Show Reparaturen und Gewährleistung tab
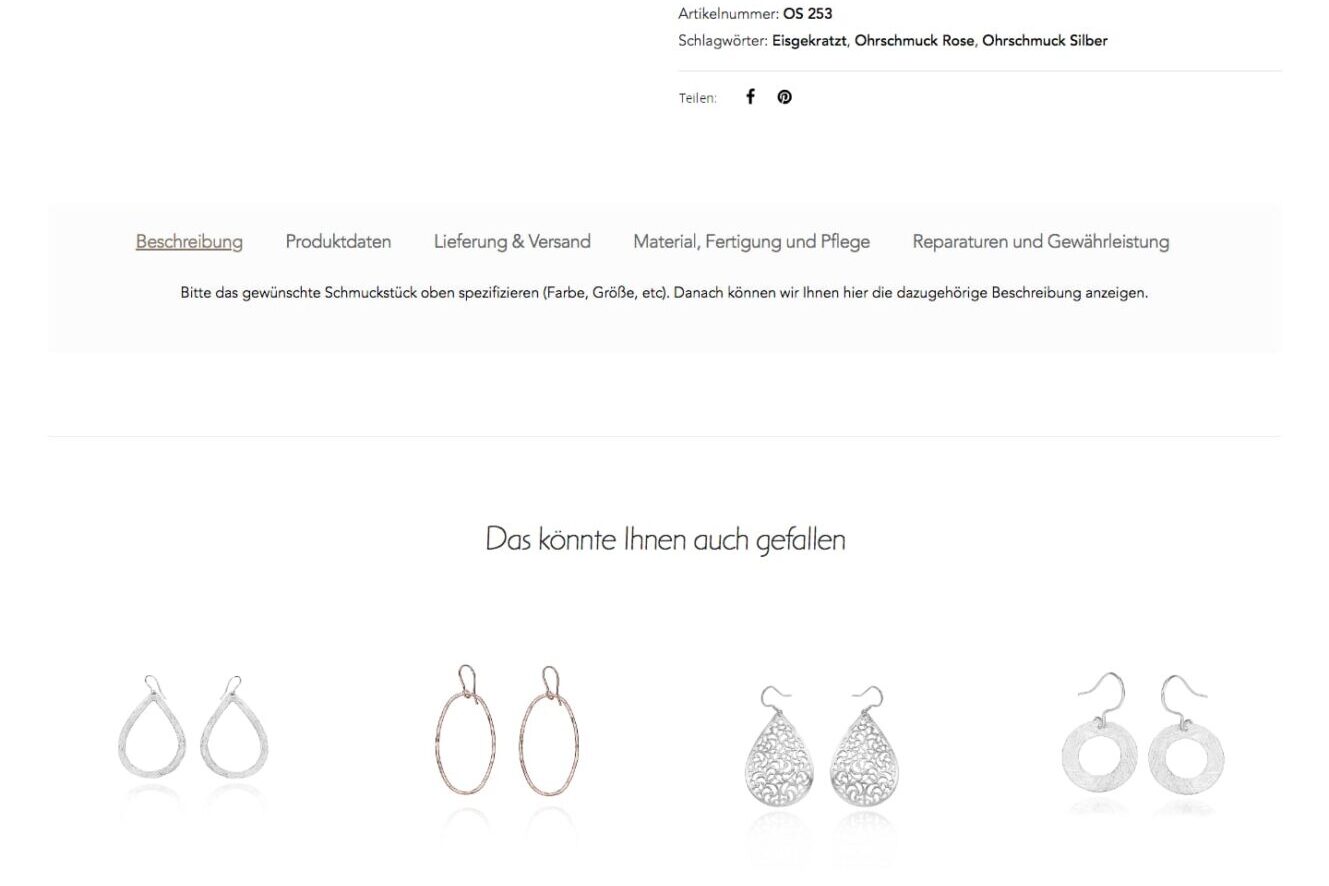Viewport: 1329px width, 886px height. tap(1041, 242)
